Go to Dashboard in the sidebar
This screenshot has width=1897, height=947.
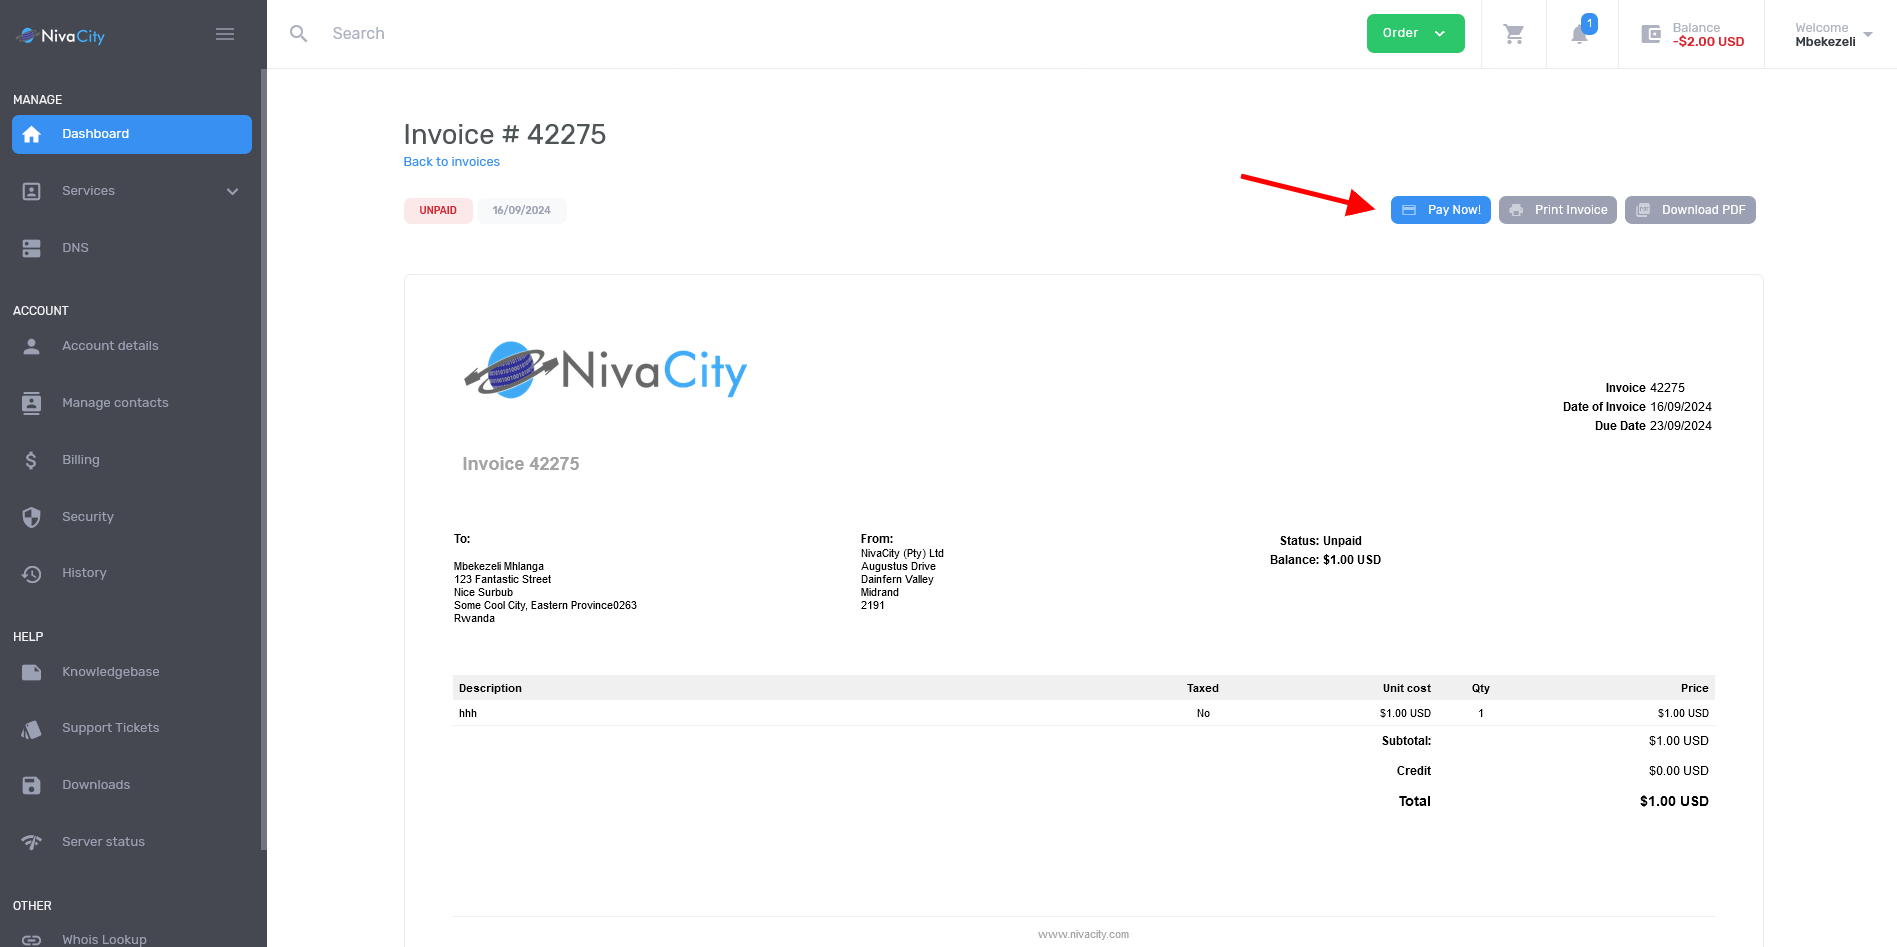point(132,134)
